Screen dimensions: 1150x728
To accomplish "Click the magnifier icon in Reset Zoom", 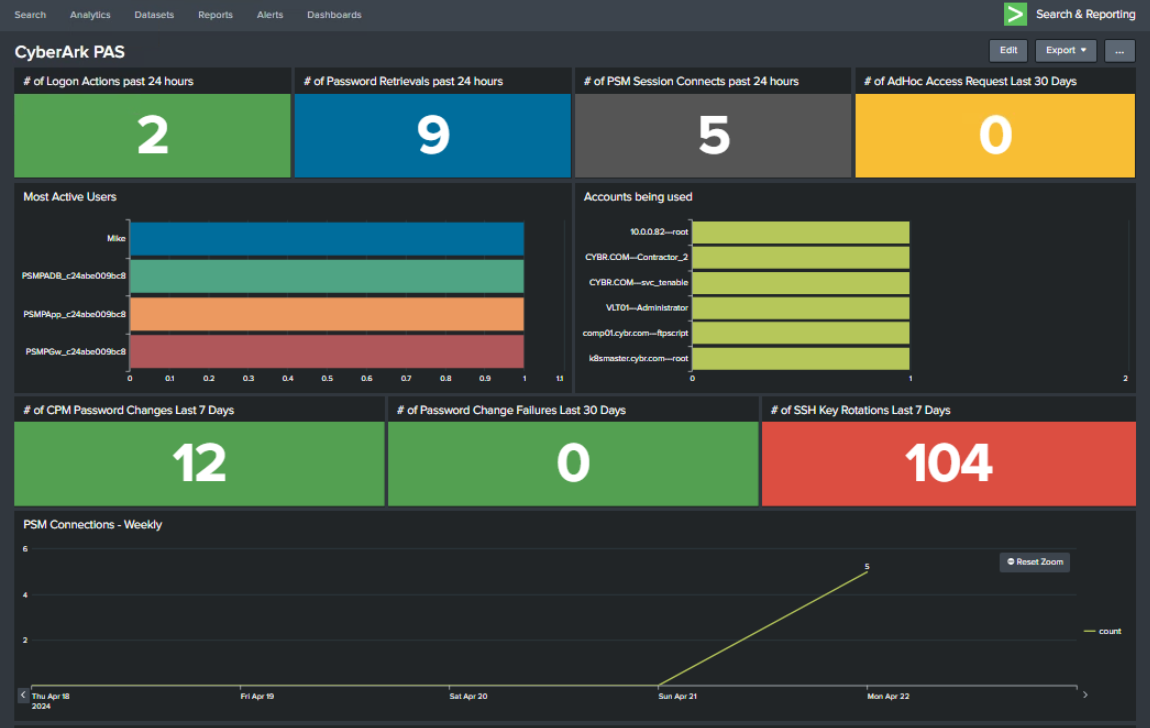I will 1009,562.
